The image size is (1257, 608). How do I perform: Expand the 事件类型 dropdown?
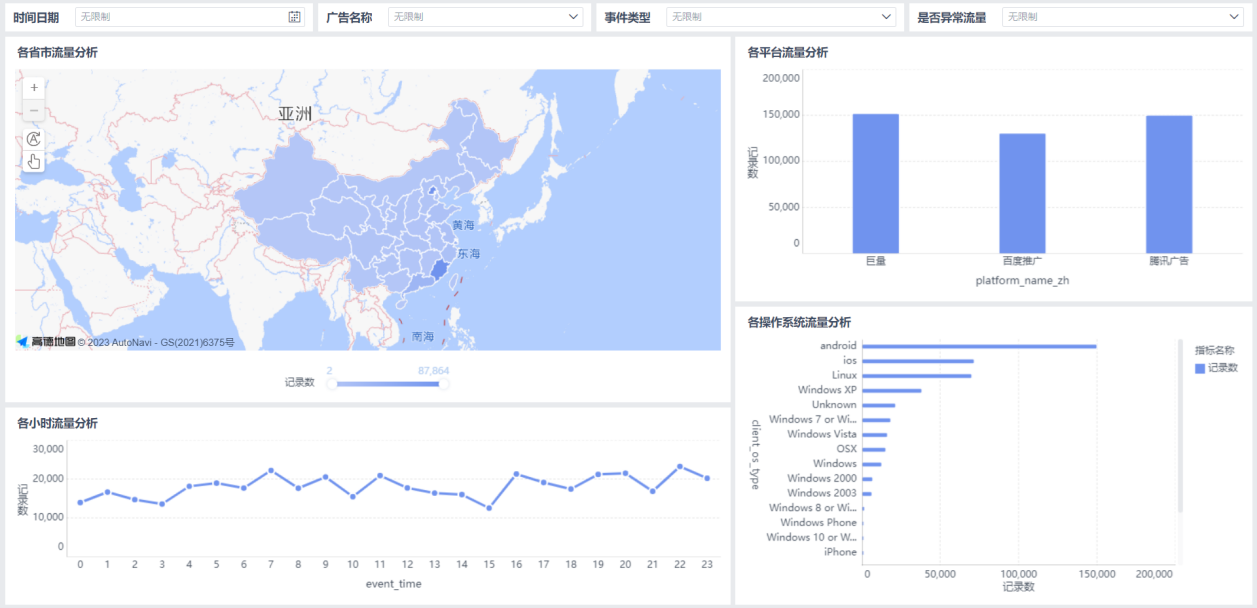tap(887, 17)
